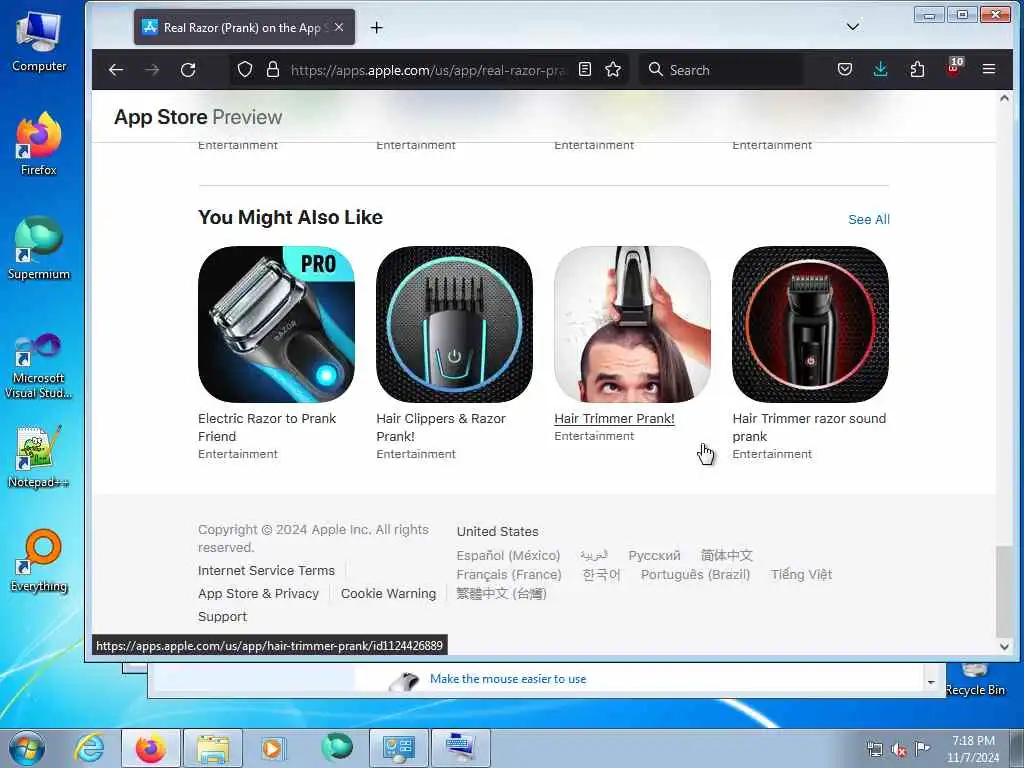Select the Microsoft Visual Studio desktop shortcut
Screen dimensions: 1024x768
[39, 366]
